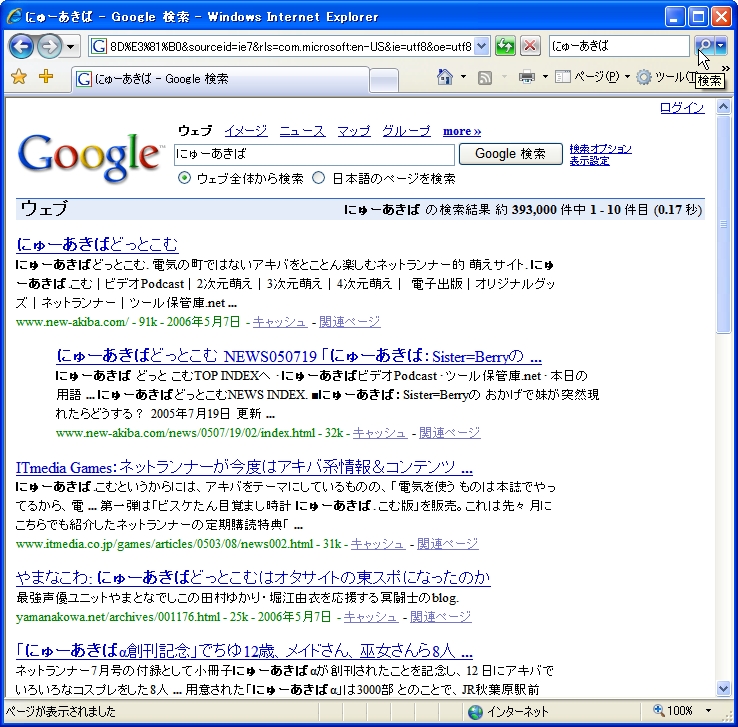Open 表示設定 link
Screen dimensions: 738x727
pyautogui.click(x=589, y=161)
